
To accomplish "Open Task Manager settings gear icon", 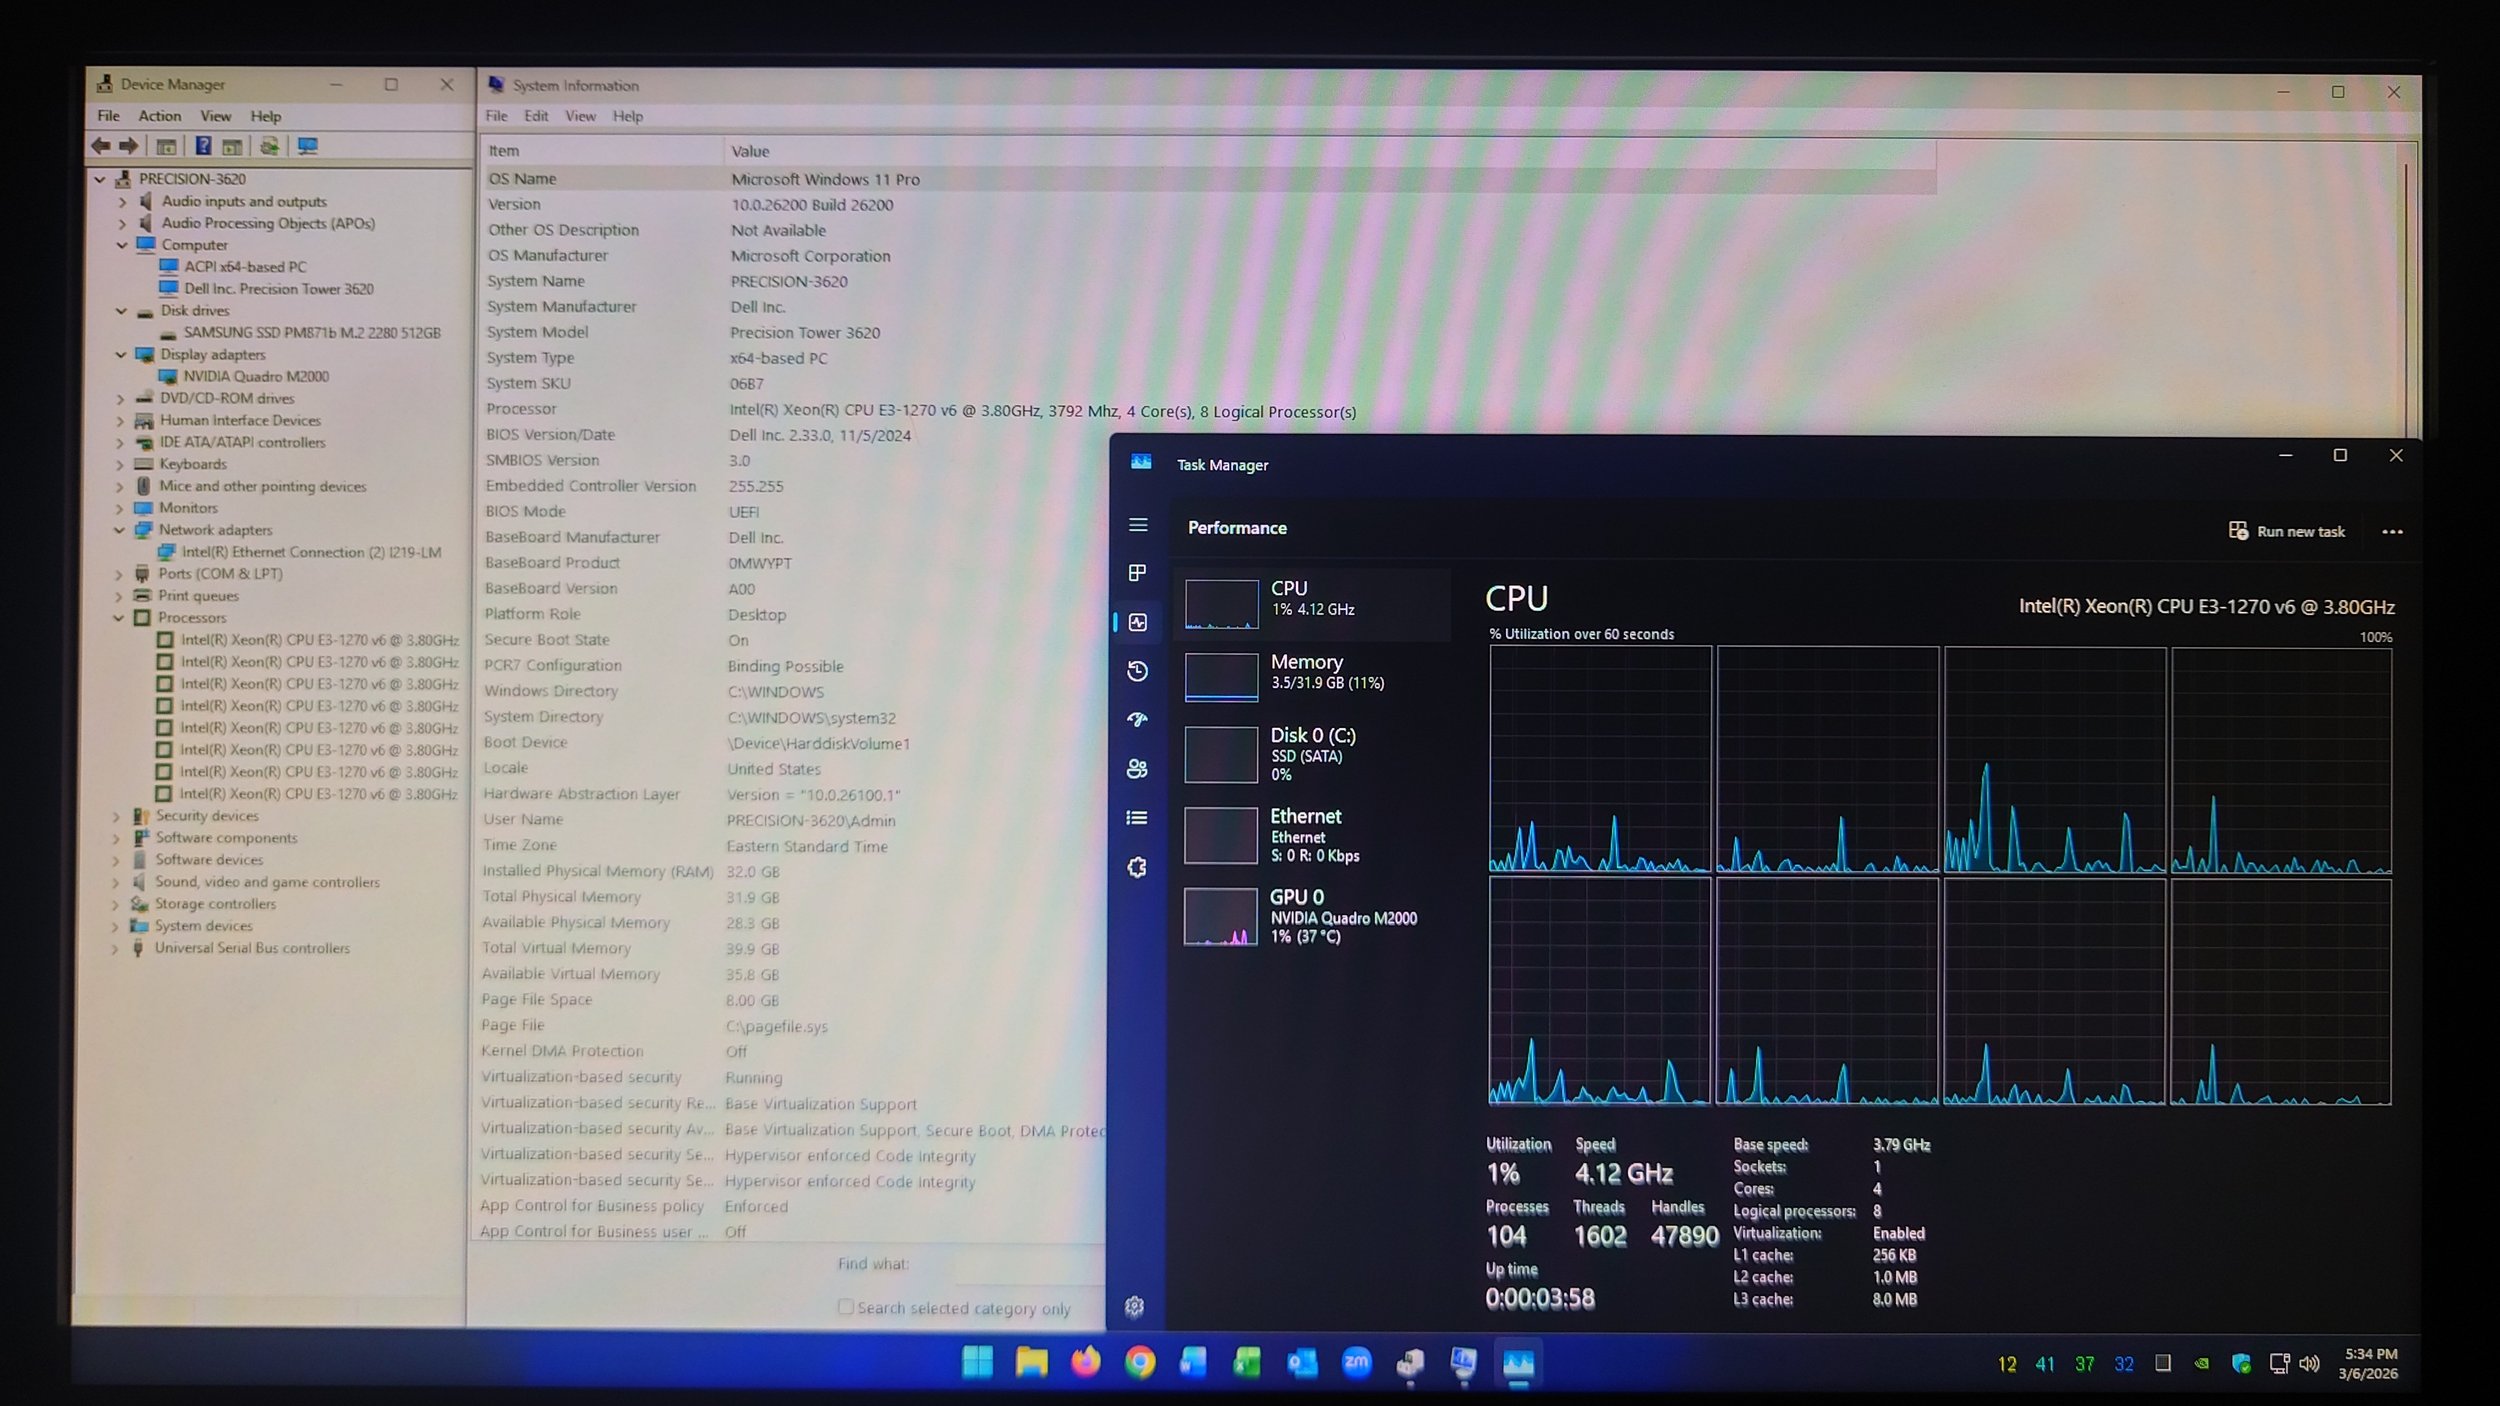I will pyautogui.click(x=1134, y=1306).
